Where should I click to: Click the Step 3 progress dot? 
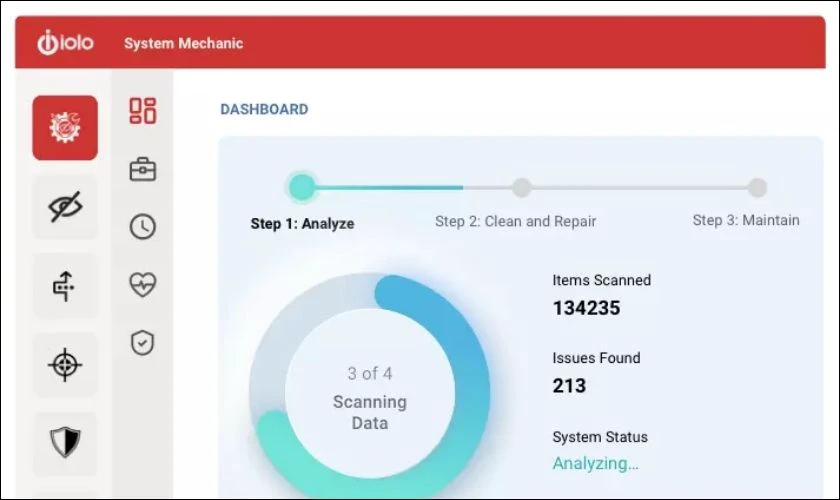[757, 188]
